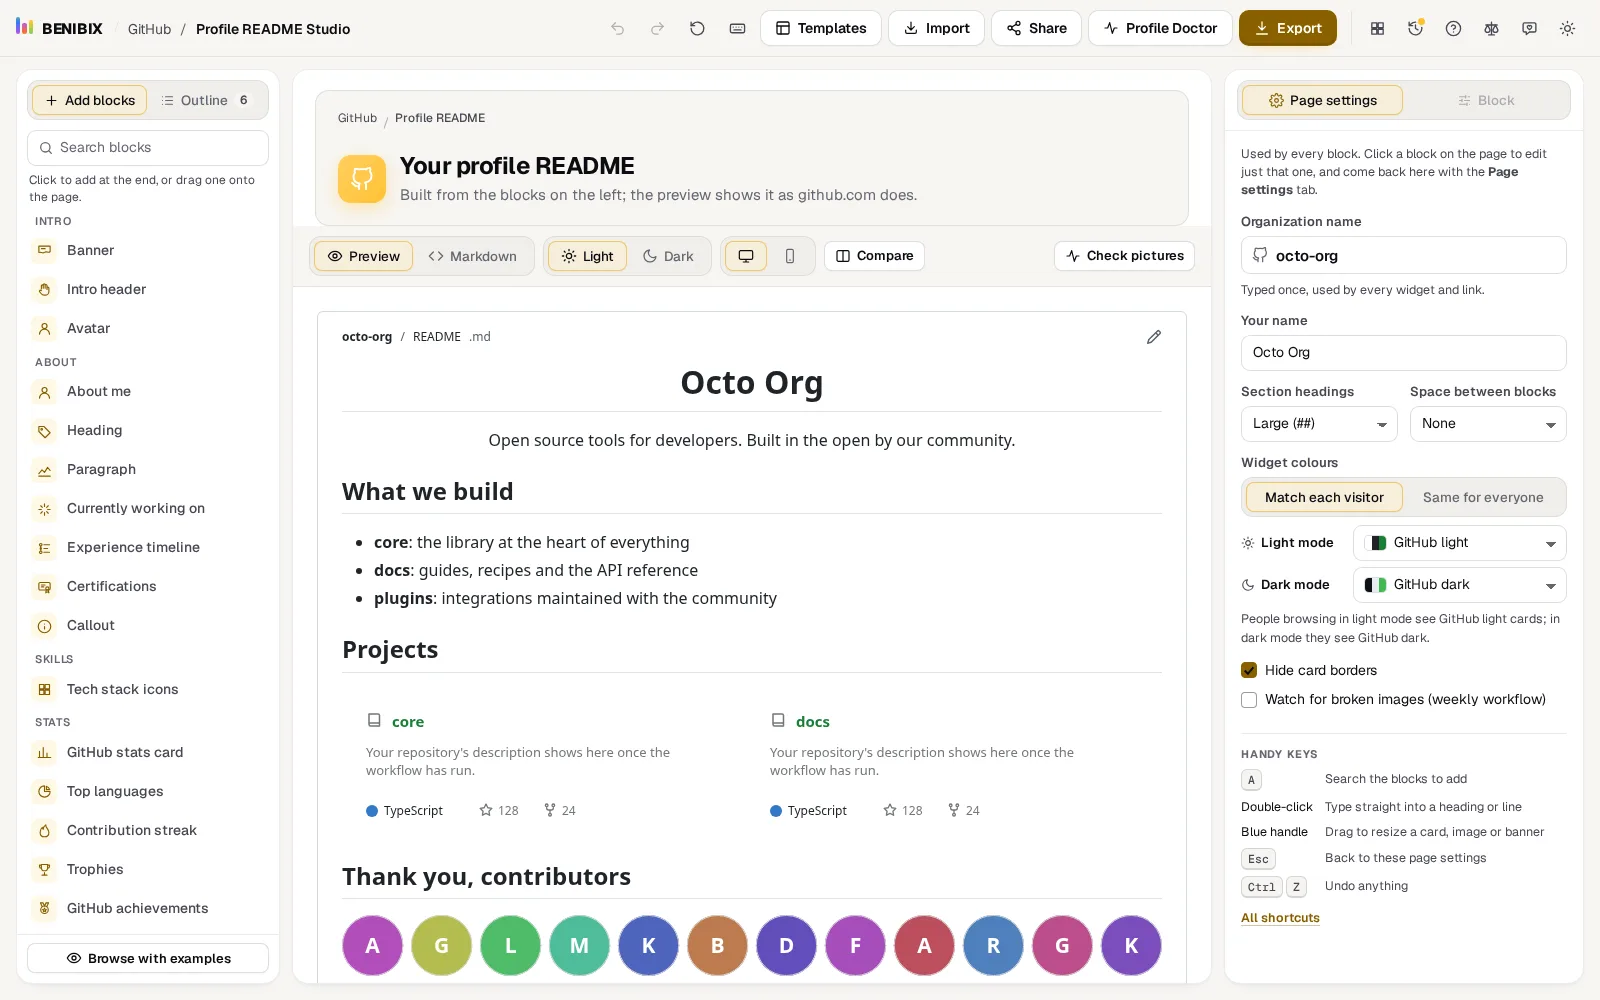This screenshot has height=1000, width=1600.
Task: Open Dark mode theme dropdown GitHub dark
Action: [1460, 585]
